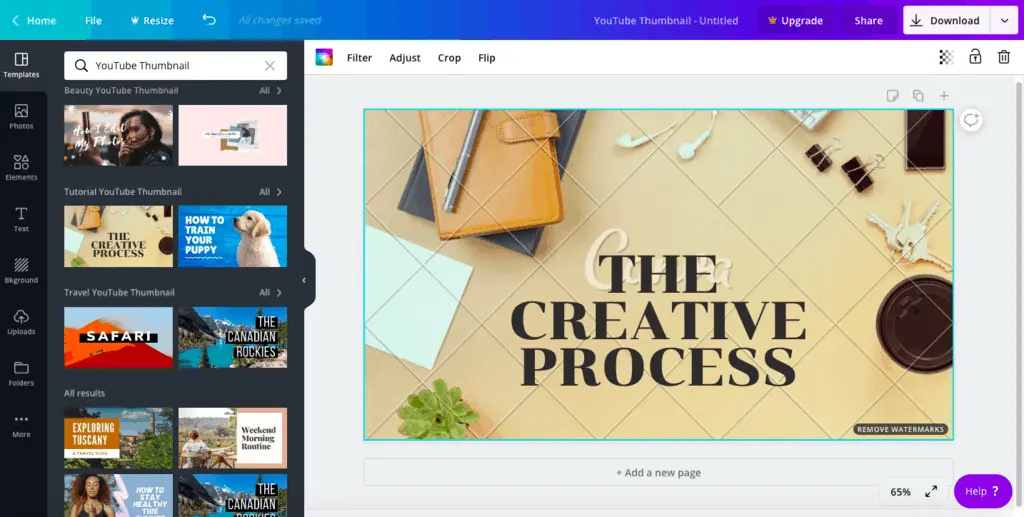Click Add a new page
Screen dimensions: 1024x517
point(658,473)
